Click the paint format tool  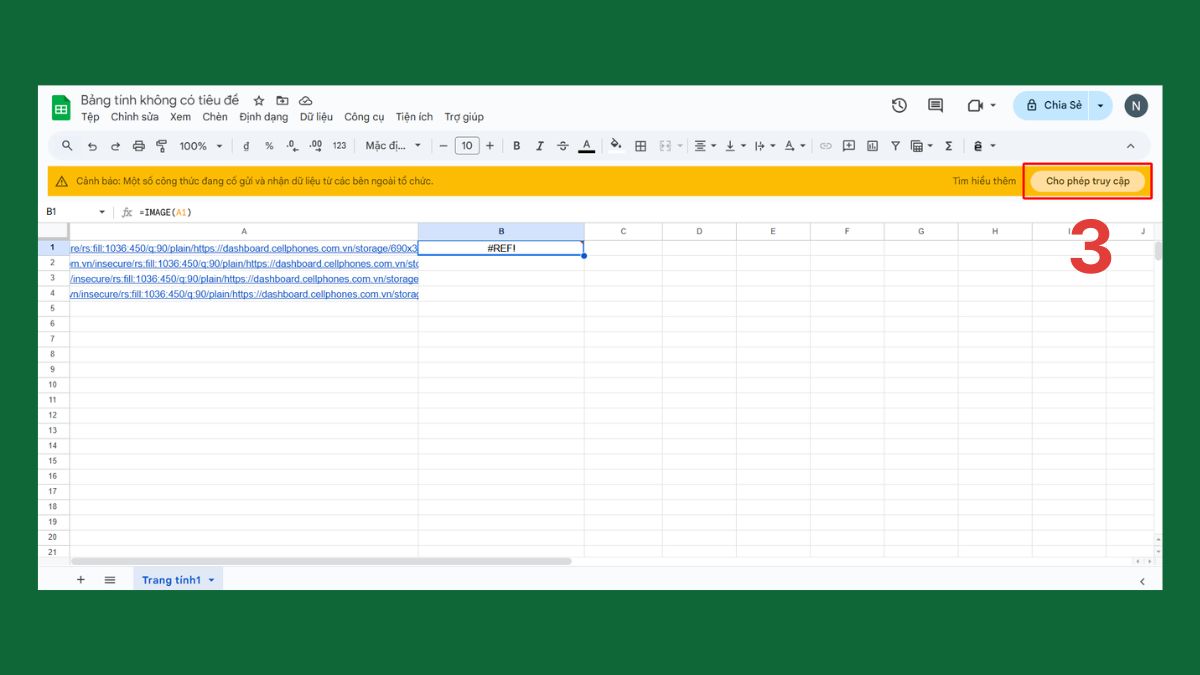click(x=161, y=145)
